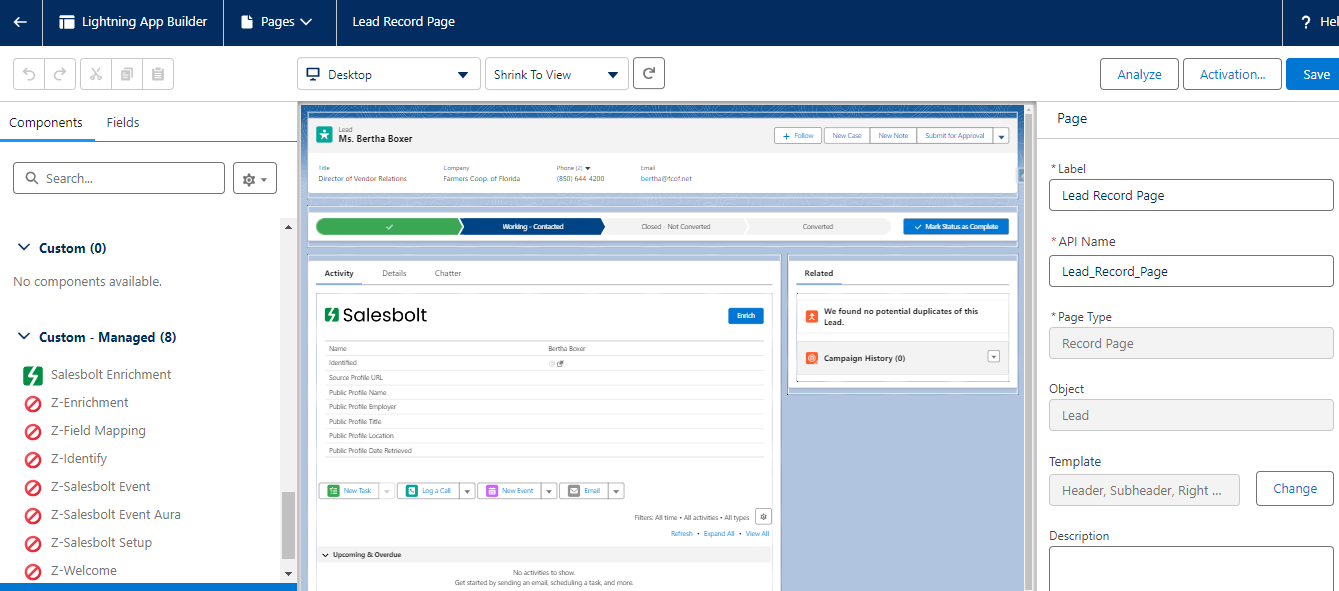This screenshot has width=1339, height=591.
Task: Click the Expand All link
Action: [719, 534]
